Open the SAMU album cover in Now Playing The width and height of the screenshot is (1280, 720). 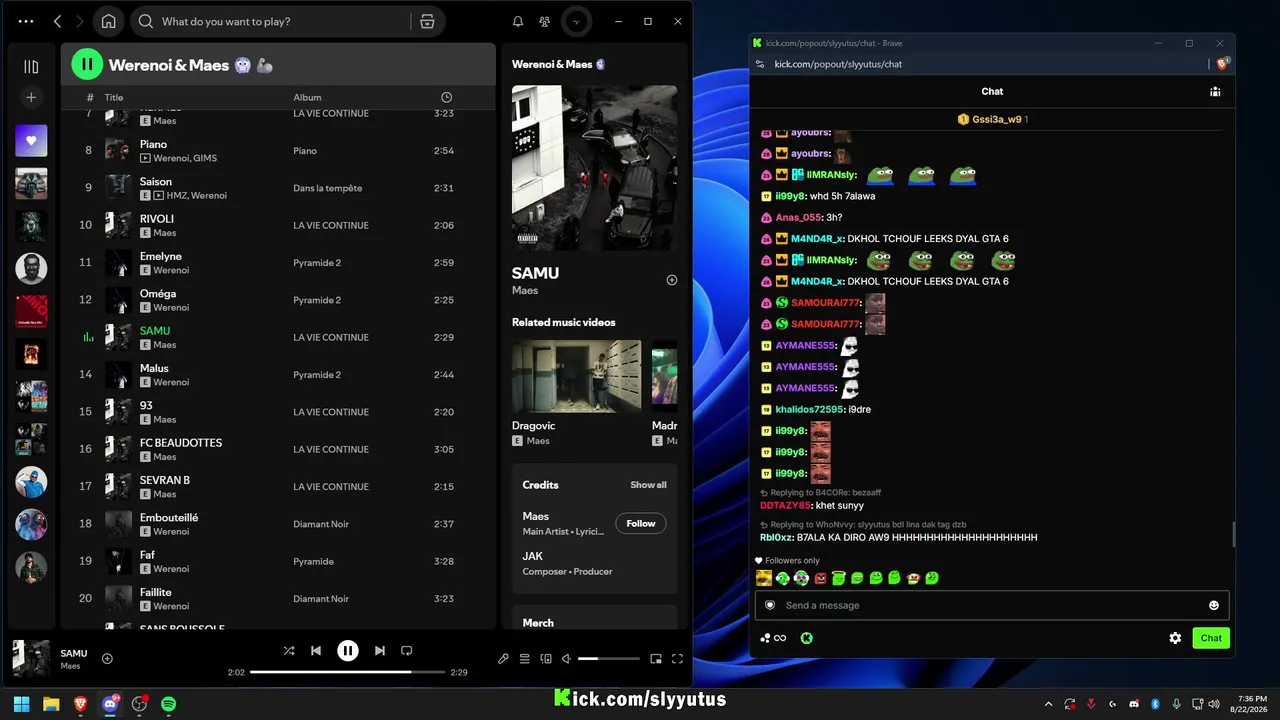point(594,167)
